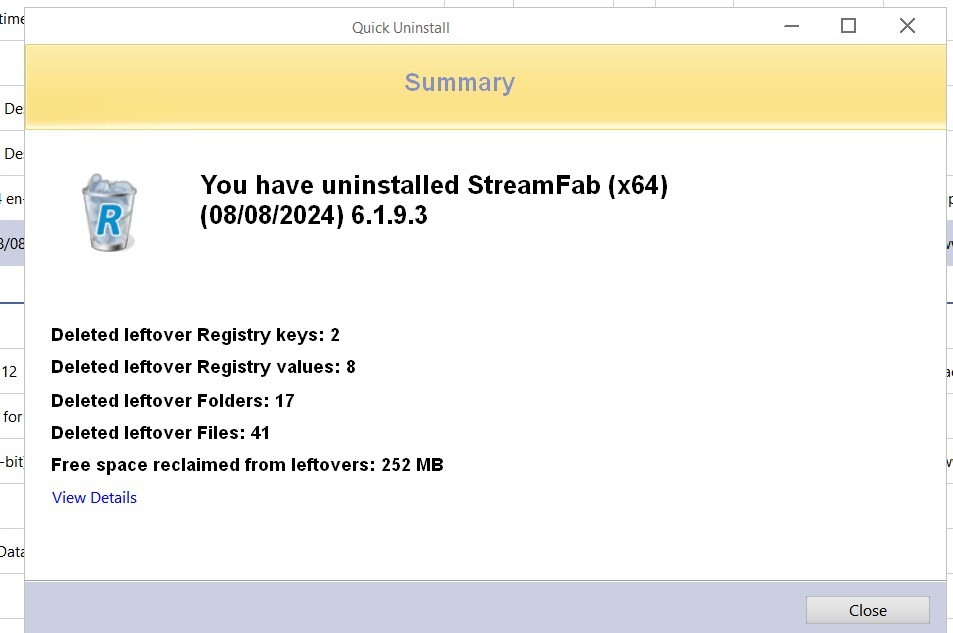The height and width of the screenshot is (633, 953).
Task: Click the "(08/08/2024) 6.1.9.3" version line
Action: 314,215
